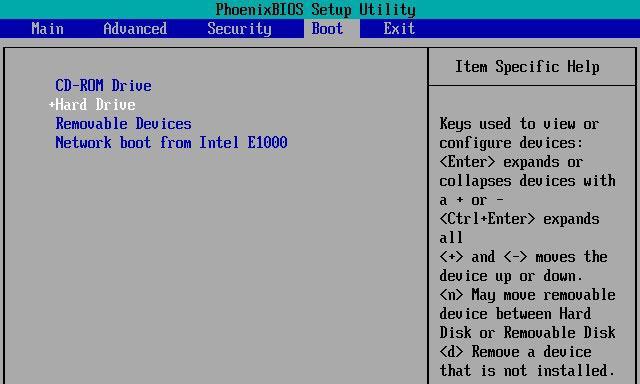The image size is (640, 384).
Task: Expand Hard Drive using the plus sign
Action: pos(52,104)
